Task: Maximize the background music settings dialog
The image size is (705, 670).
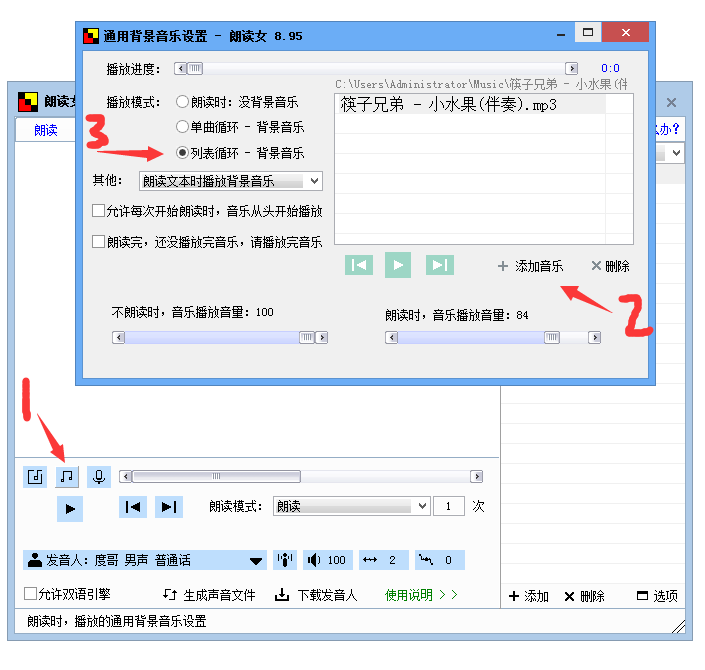Action: 588,32
